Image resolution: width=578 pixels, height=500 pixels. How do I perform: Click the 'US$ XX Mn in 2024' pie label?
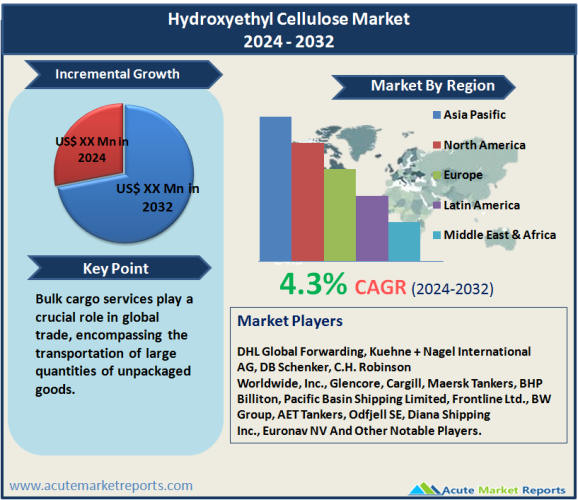pos(92,150)
